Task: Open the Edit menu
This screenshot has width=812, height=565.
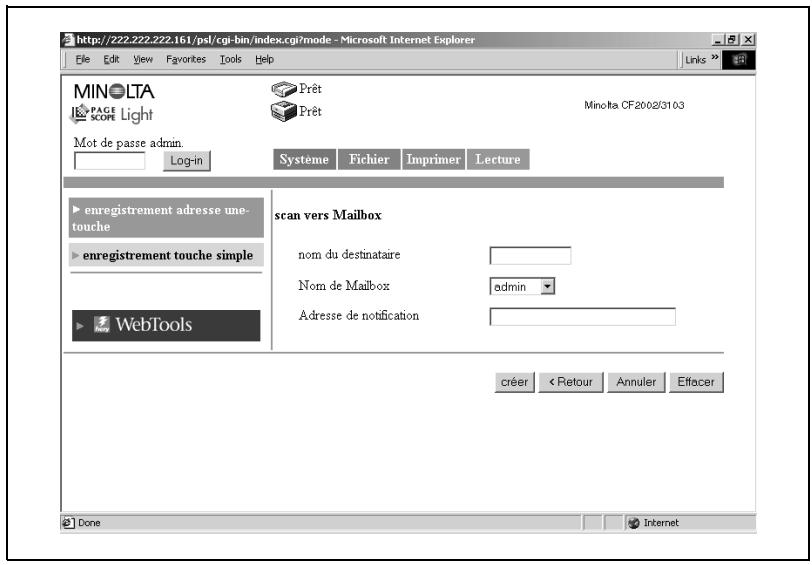Action: pyautogui.click(x=111, y=60)
